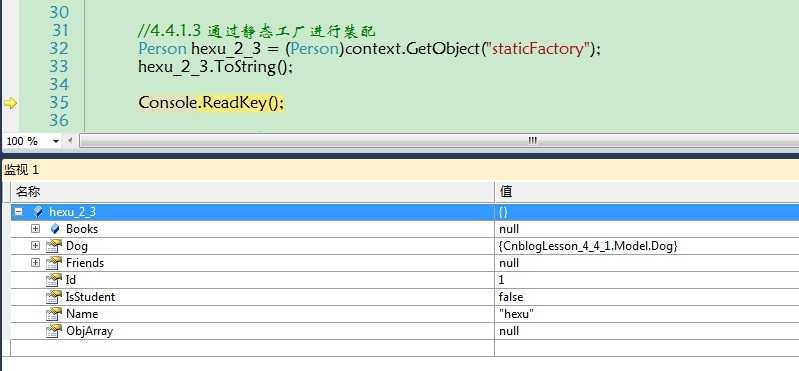The height and width of the screenshot is (371, 799).
Task: Select the IsStudent row name
Action: click(91, 297)
